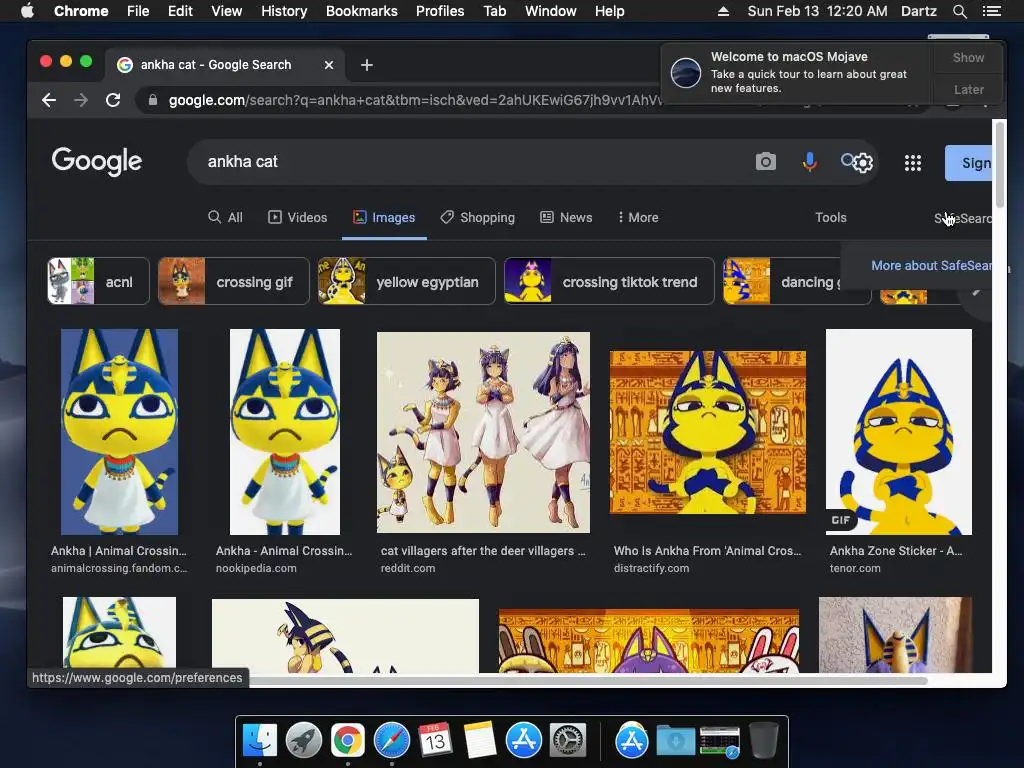Open More about SafeSearch link
This screenshot has height=768, width=1024.
coord(931,266)
